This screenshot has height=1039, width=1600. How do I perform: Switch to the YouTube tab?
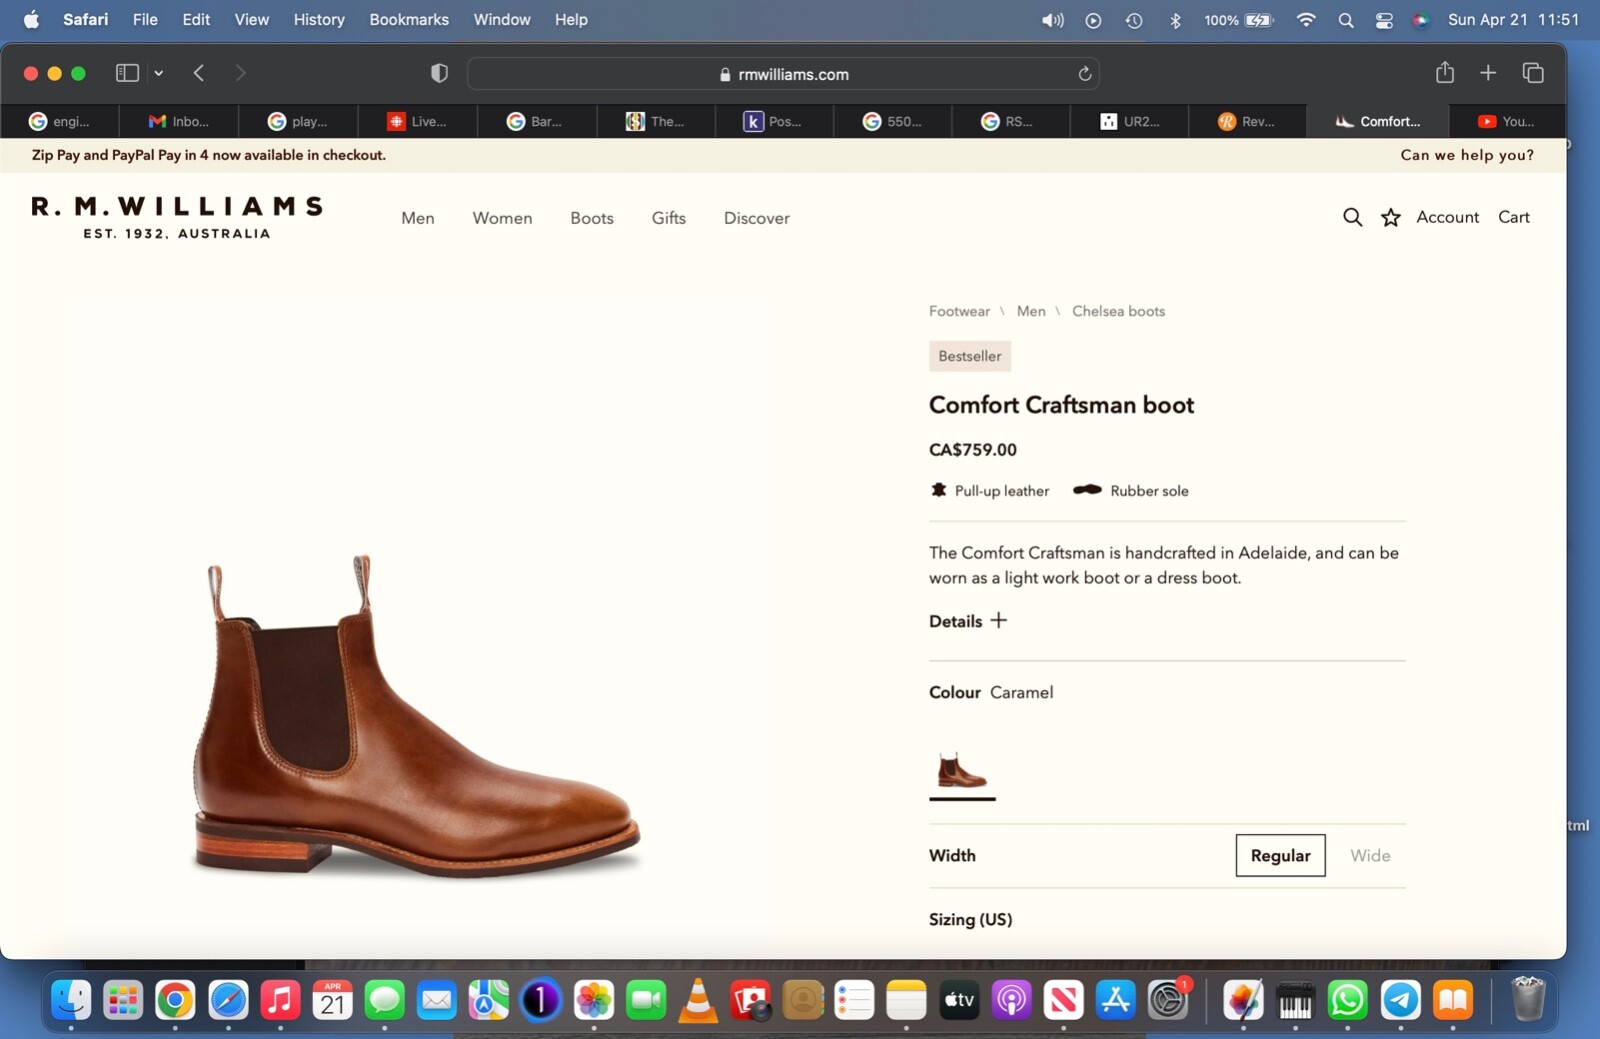pos(1506,121)
